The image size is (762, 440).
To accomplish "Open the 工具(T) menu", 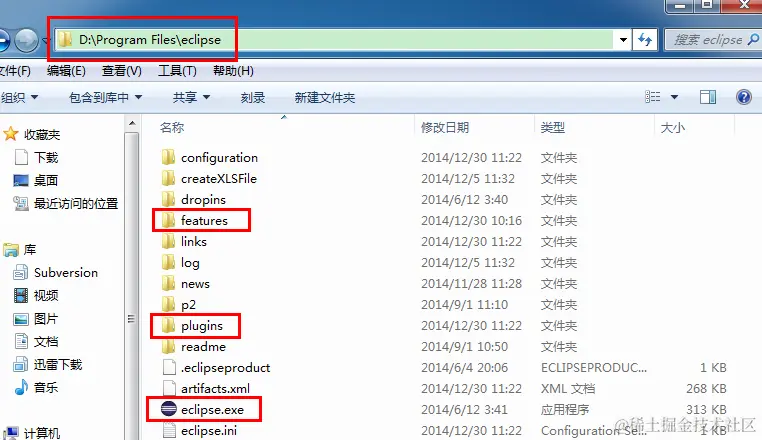I will coord(177,71).
